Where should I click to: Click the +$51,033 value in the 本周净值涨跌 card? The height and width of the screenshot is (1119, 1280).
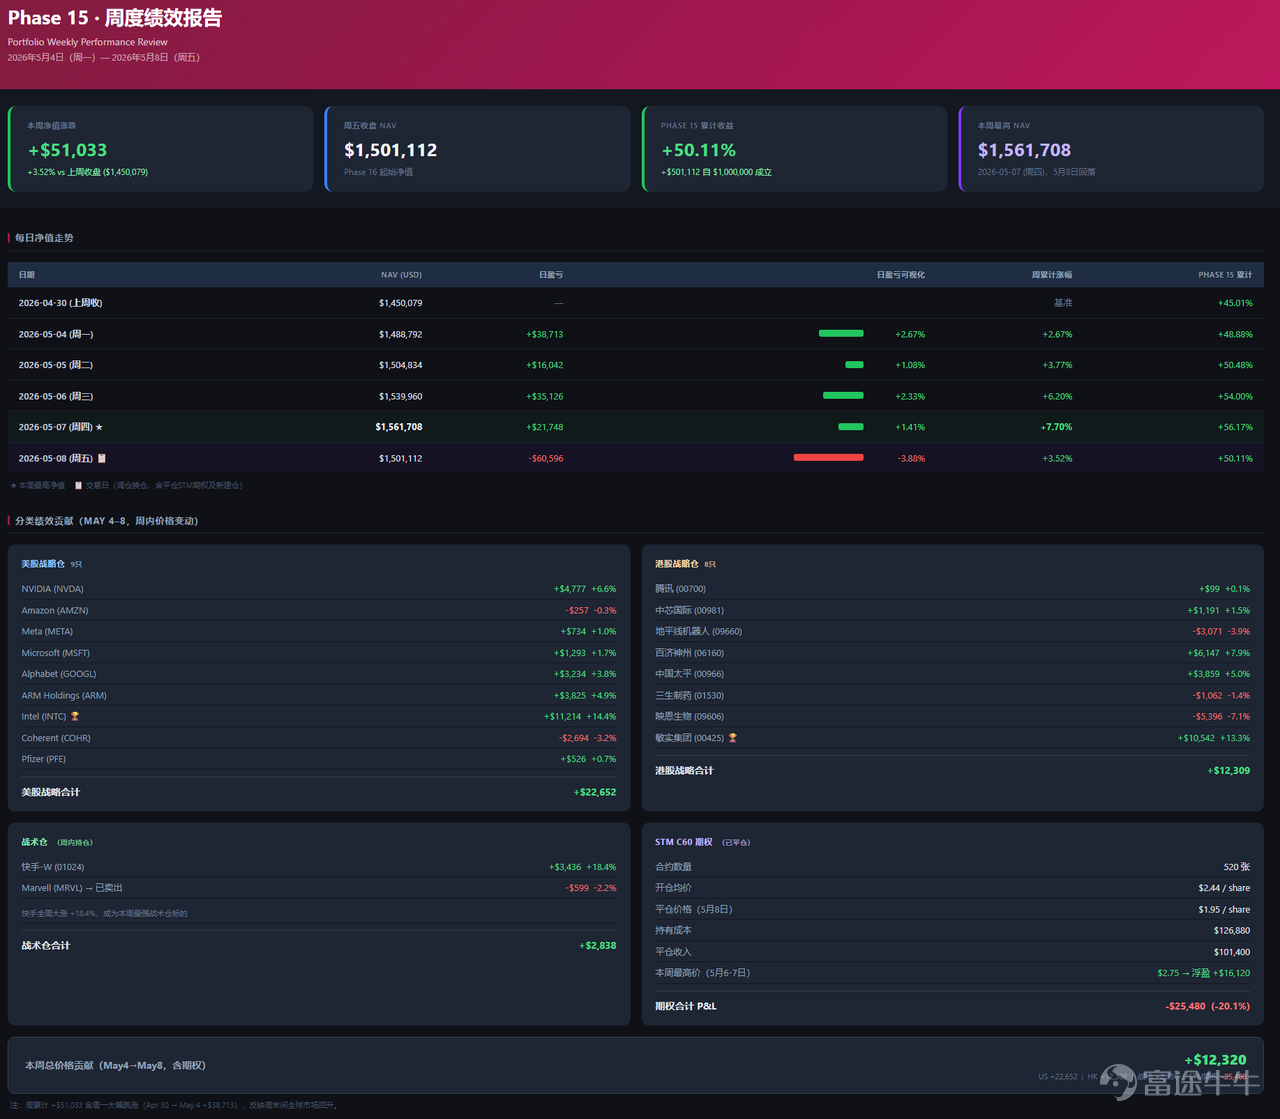[67, 150]
